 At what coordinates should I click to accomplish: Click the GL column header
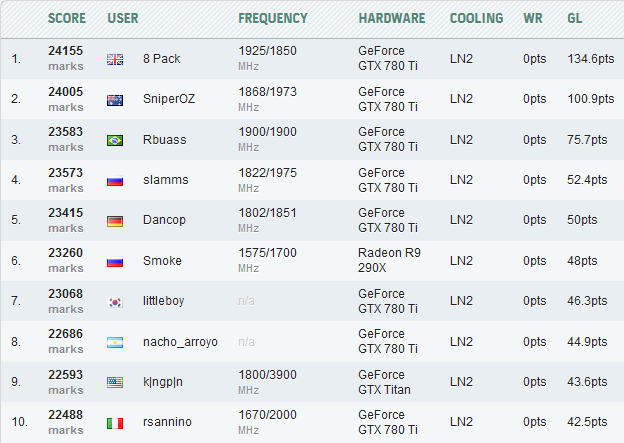(x=575, y=18)
